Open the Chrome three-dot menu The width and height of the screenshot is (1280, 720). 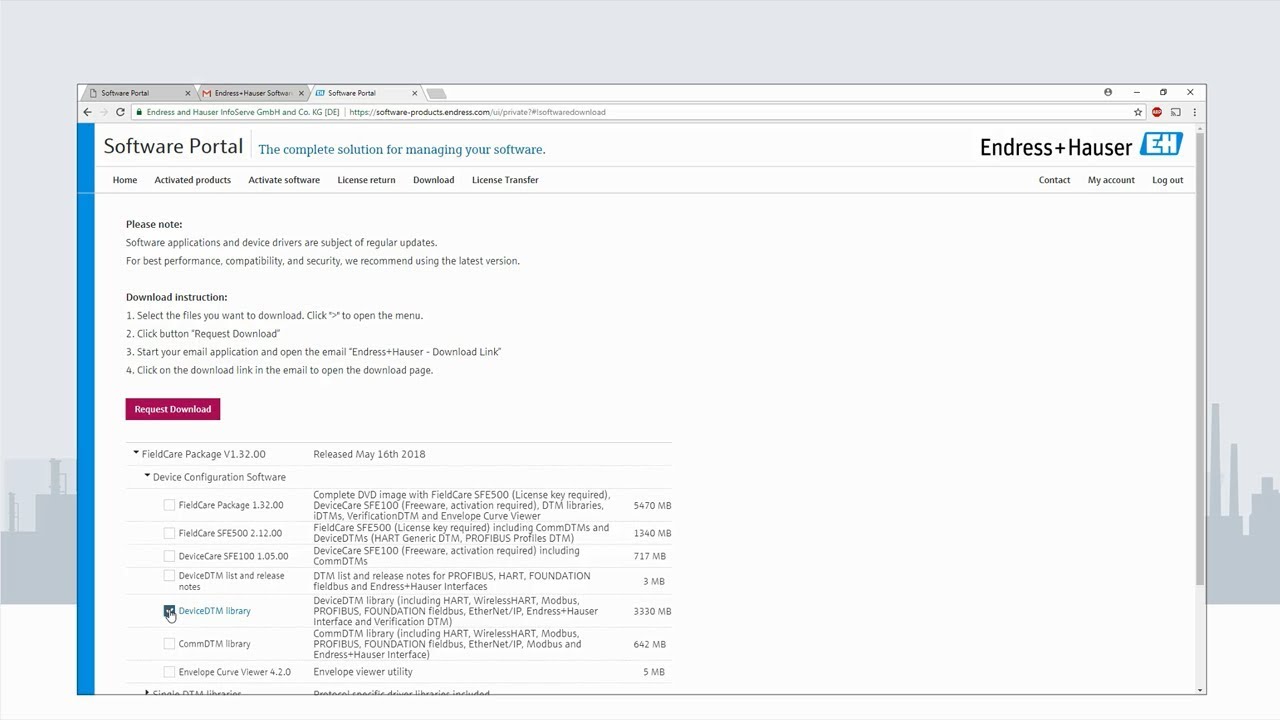pyautogui.click(x=1194, y=112)
